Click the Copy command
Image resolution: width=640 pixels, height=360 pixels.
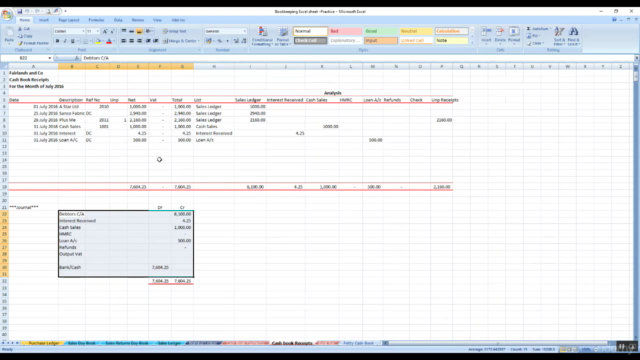tap(25, 36)
